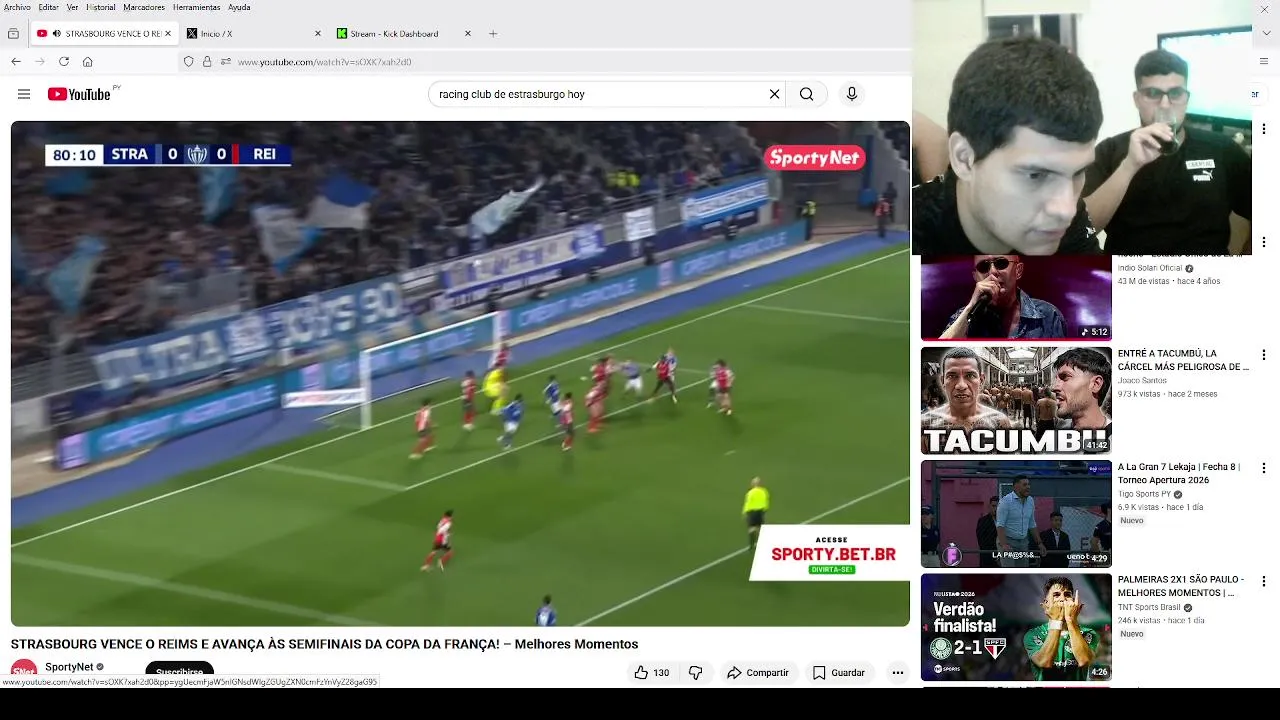The image size is (1280, 720).
Task: Open the Herramientas menu
Action: 196,7
